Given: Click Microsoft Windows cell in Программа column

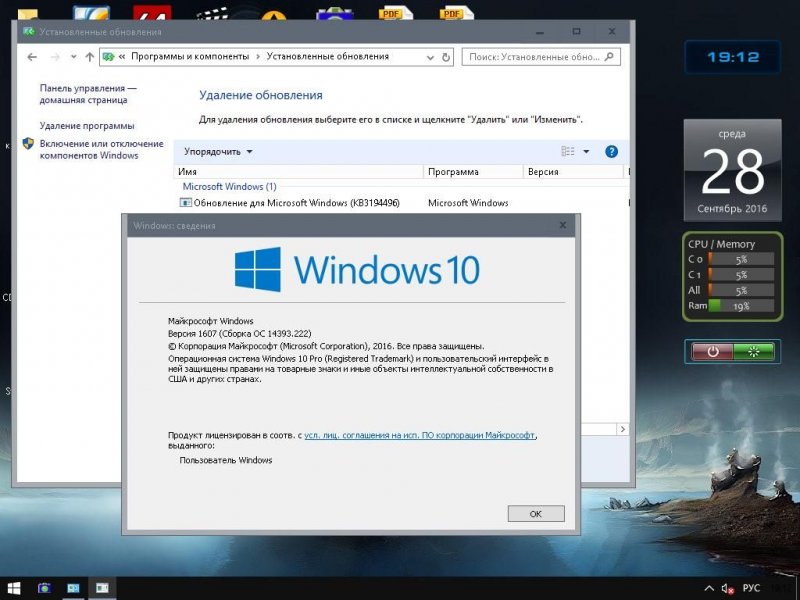Looking at the screenshot, I should pyautogui.click(x=468, y=203).
